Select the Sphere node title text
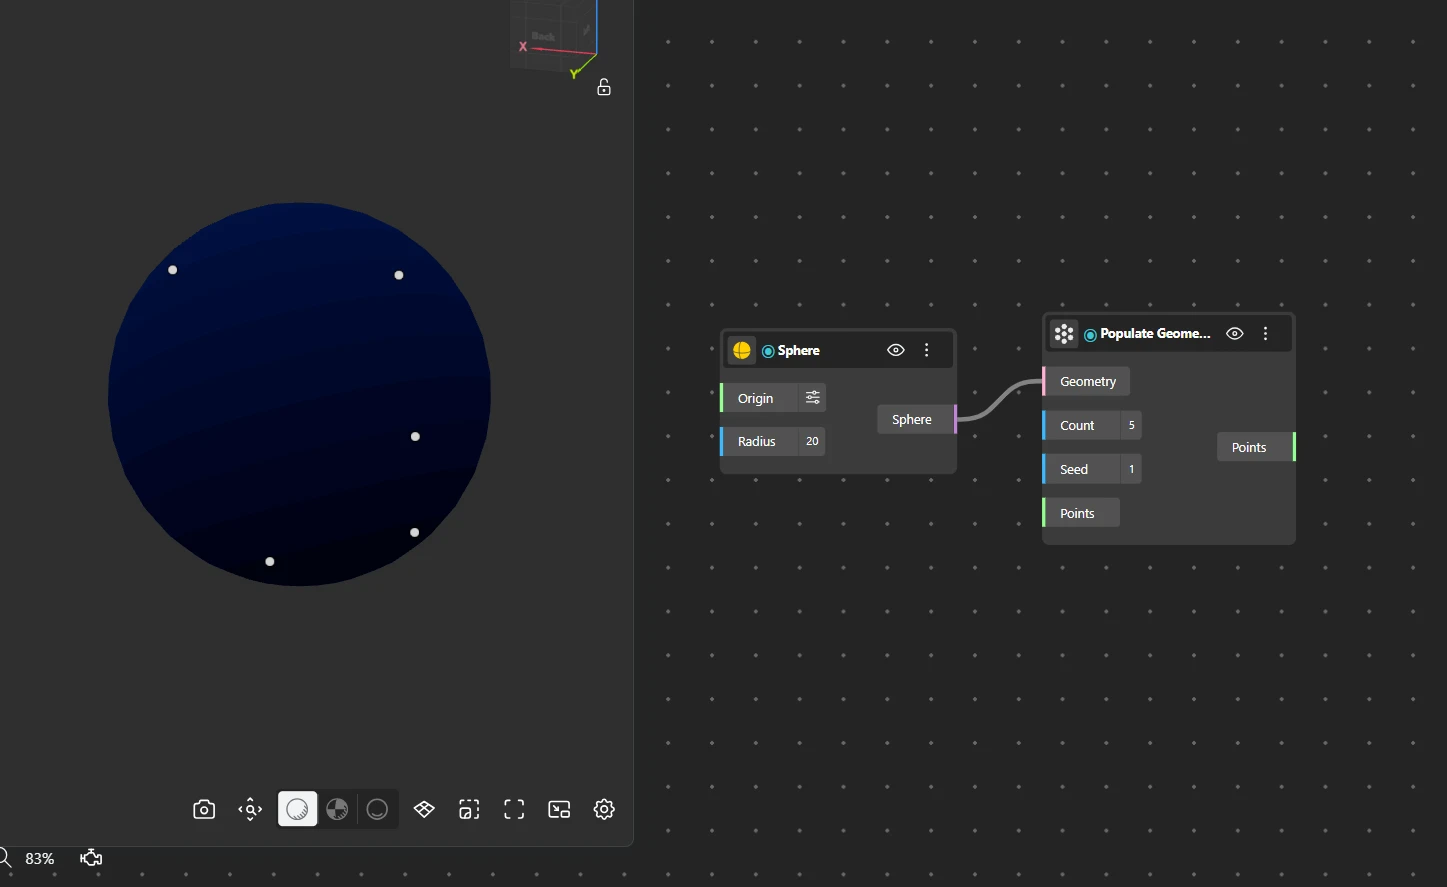 (x=799, y=351)
